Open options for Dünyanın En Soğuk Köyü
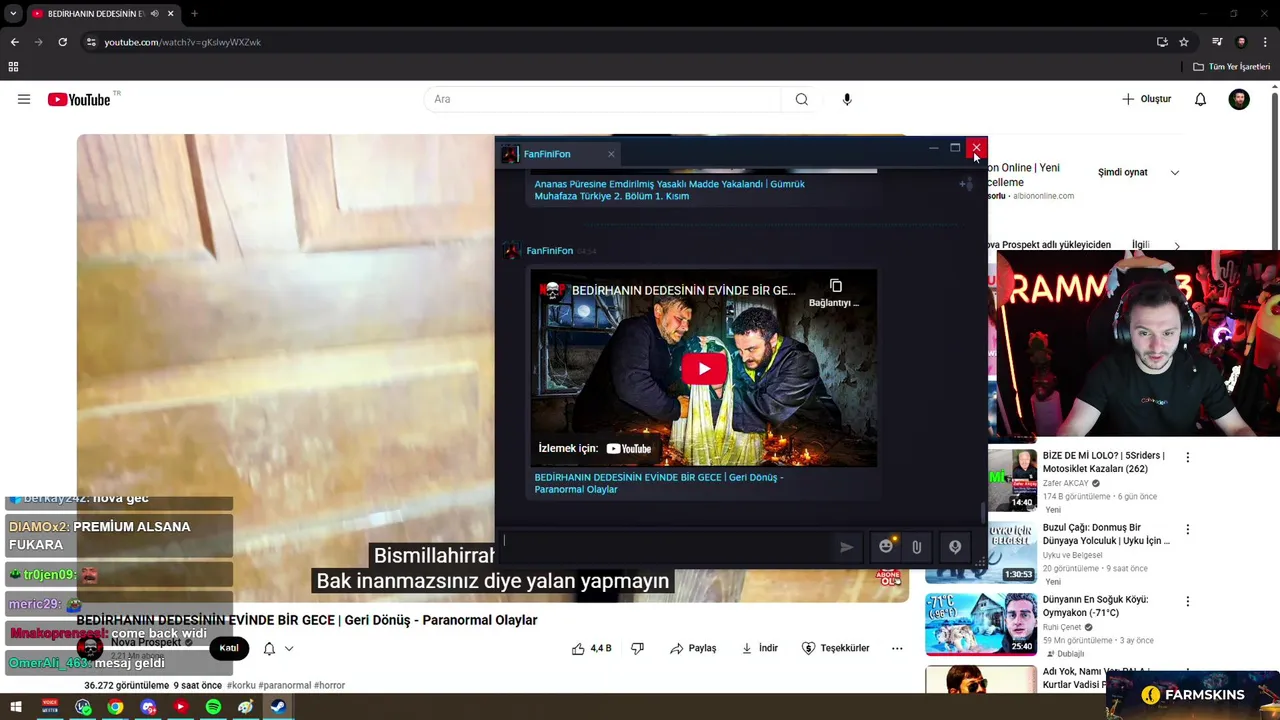 click(x=1188, y=601)
